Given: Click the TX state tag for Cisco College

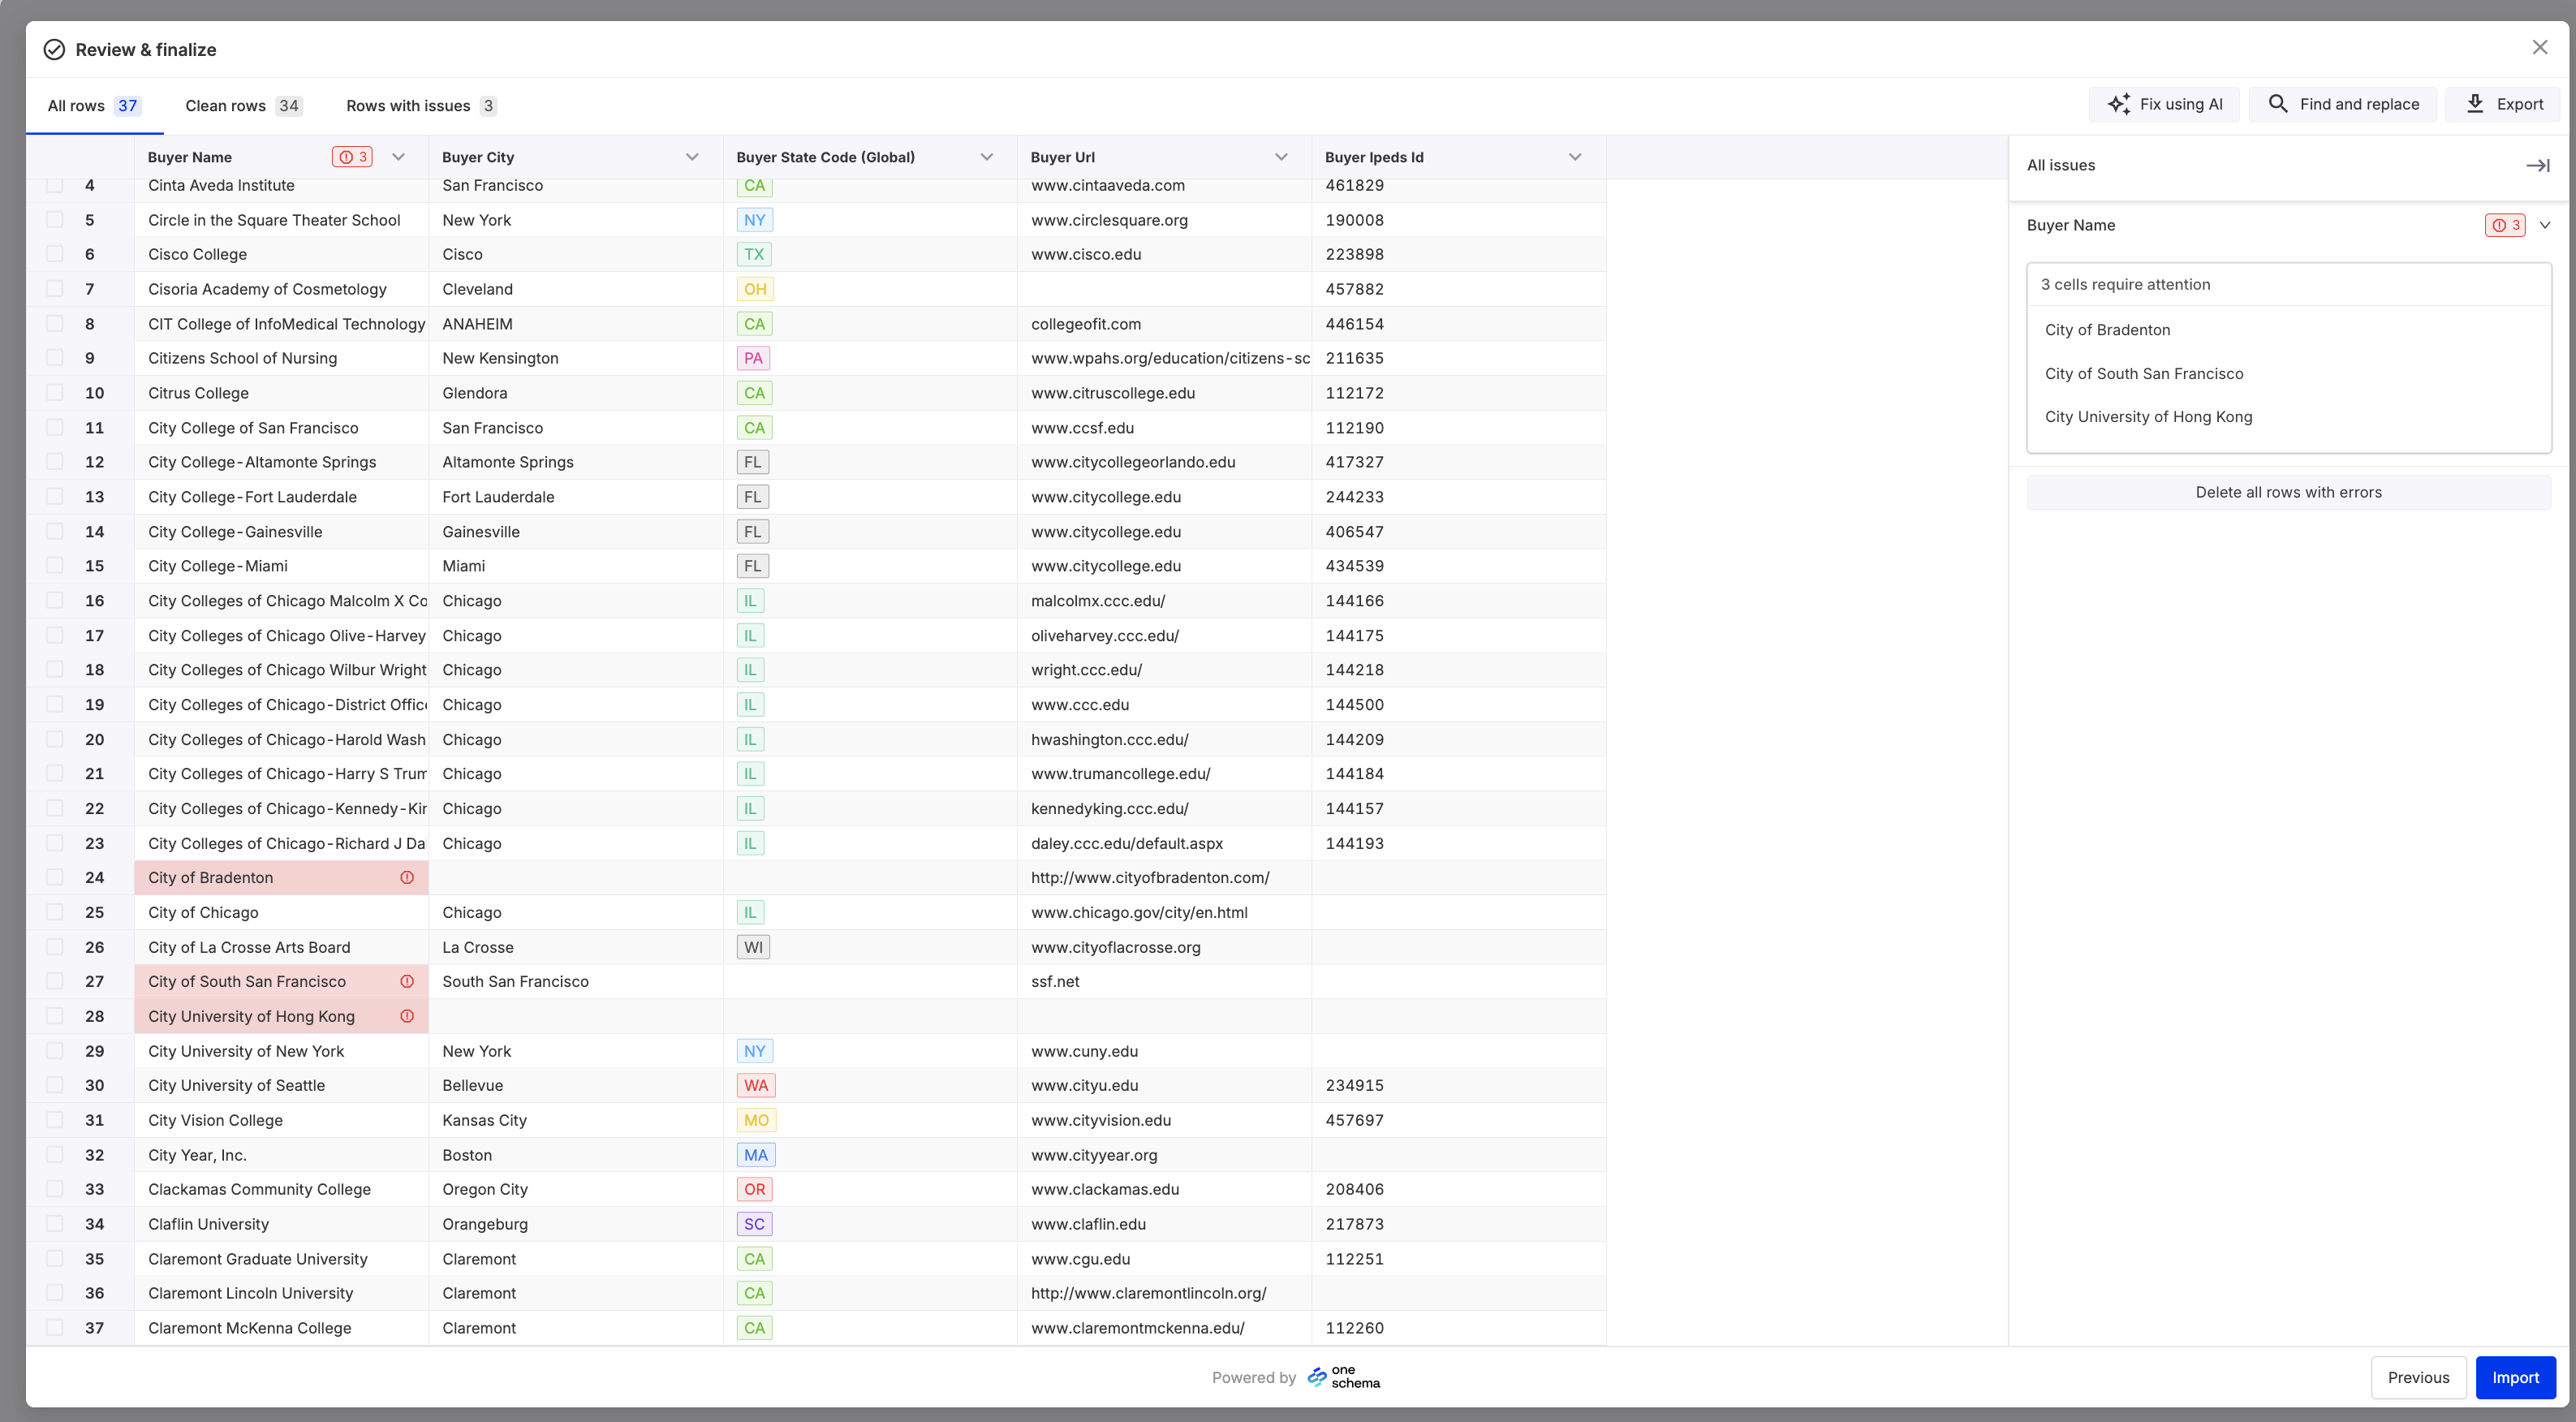Looking at the screenshot, I should click(754, 255).
